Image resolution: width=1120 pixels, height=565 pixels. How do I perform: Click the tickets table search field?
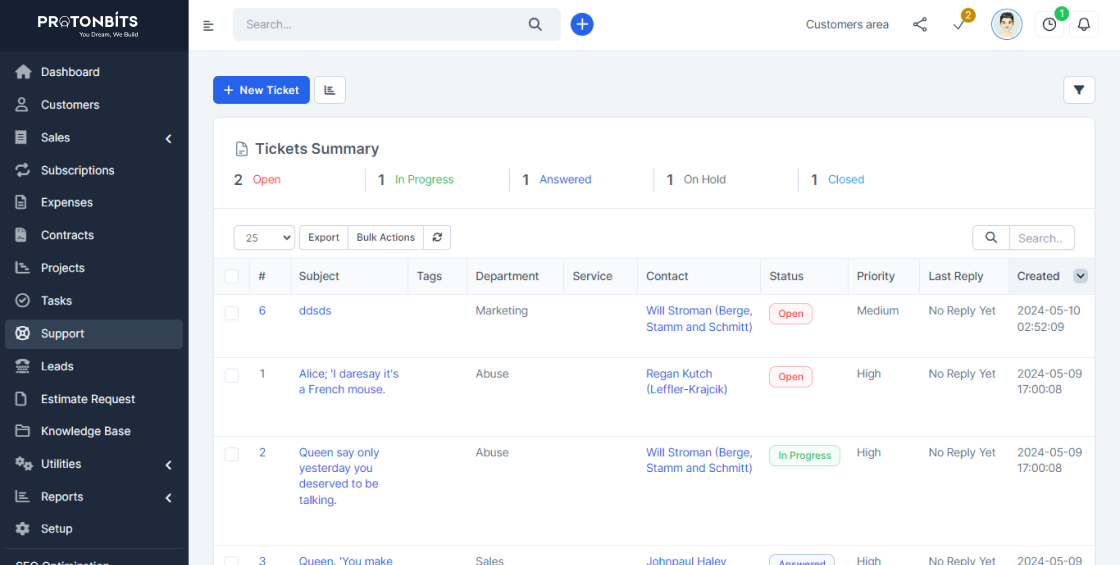click(1040, 238)
